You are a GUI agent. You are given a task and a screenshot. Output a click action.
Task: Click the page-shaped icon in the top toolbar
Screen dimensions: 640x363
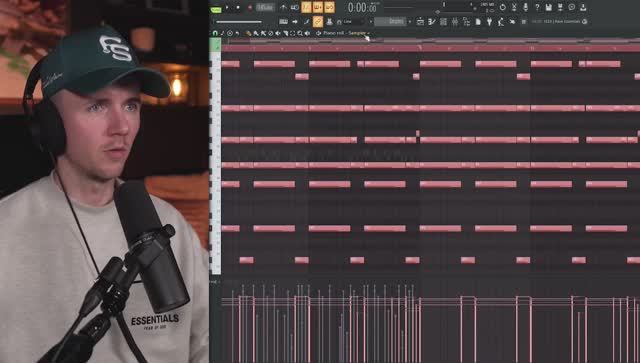(x=478, y=22)
